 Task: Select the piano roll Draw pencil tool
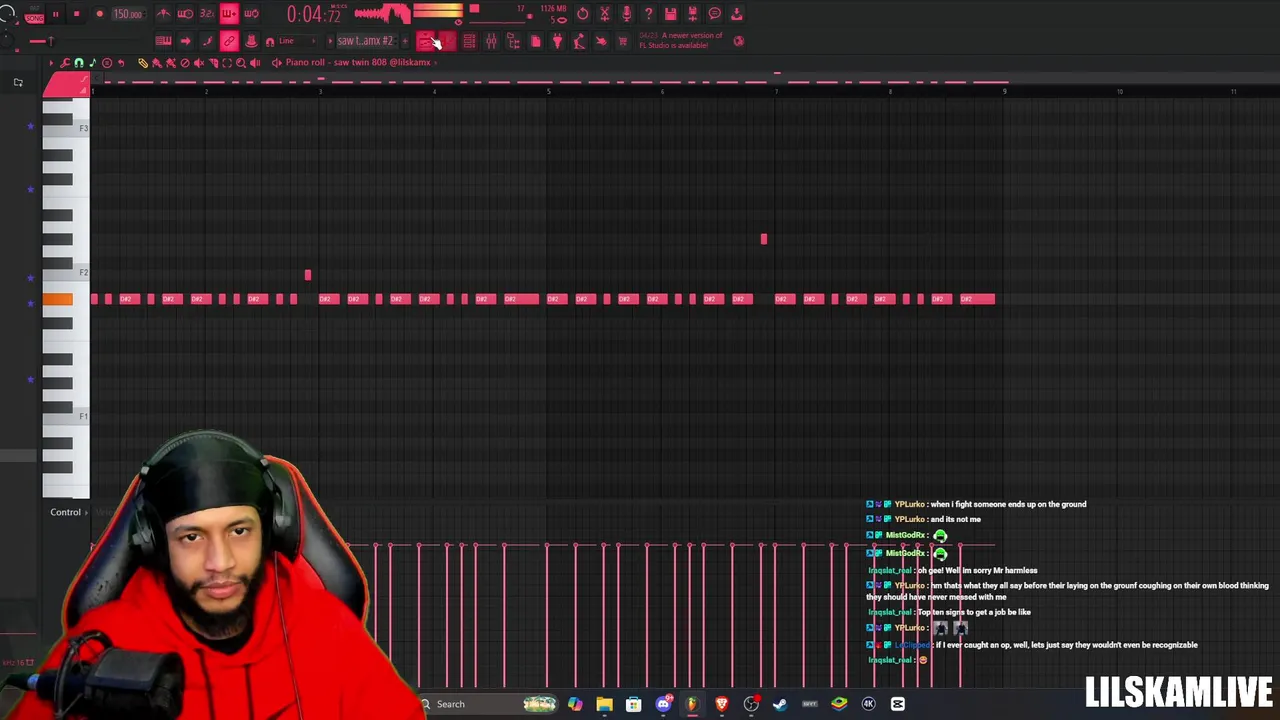(x=143, y=62)
